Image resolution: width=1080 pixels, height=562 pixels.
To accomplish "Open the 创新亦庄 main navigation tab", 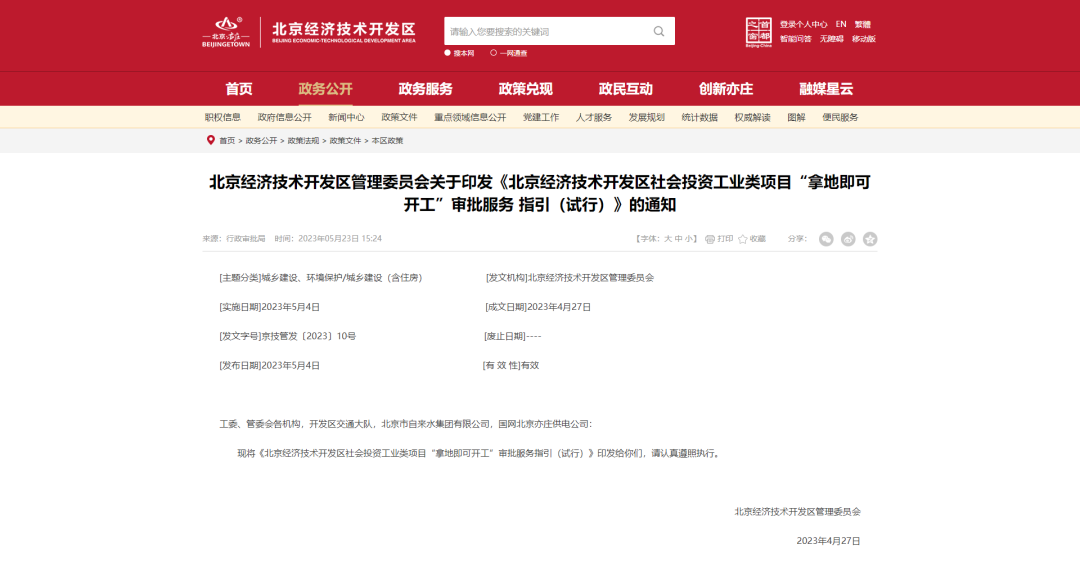I will pos(726,89).
